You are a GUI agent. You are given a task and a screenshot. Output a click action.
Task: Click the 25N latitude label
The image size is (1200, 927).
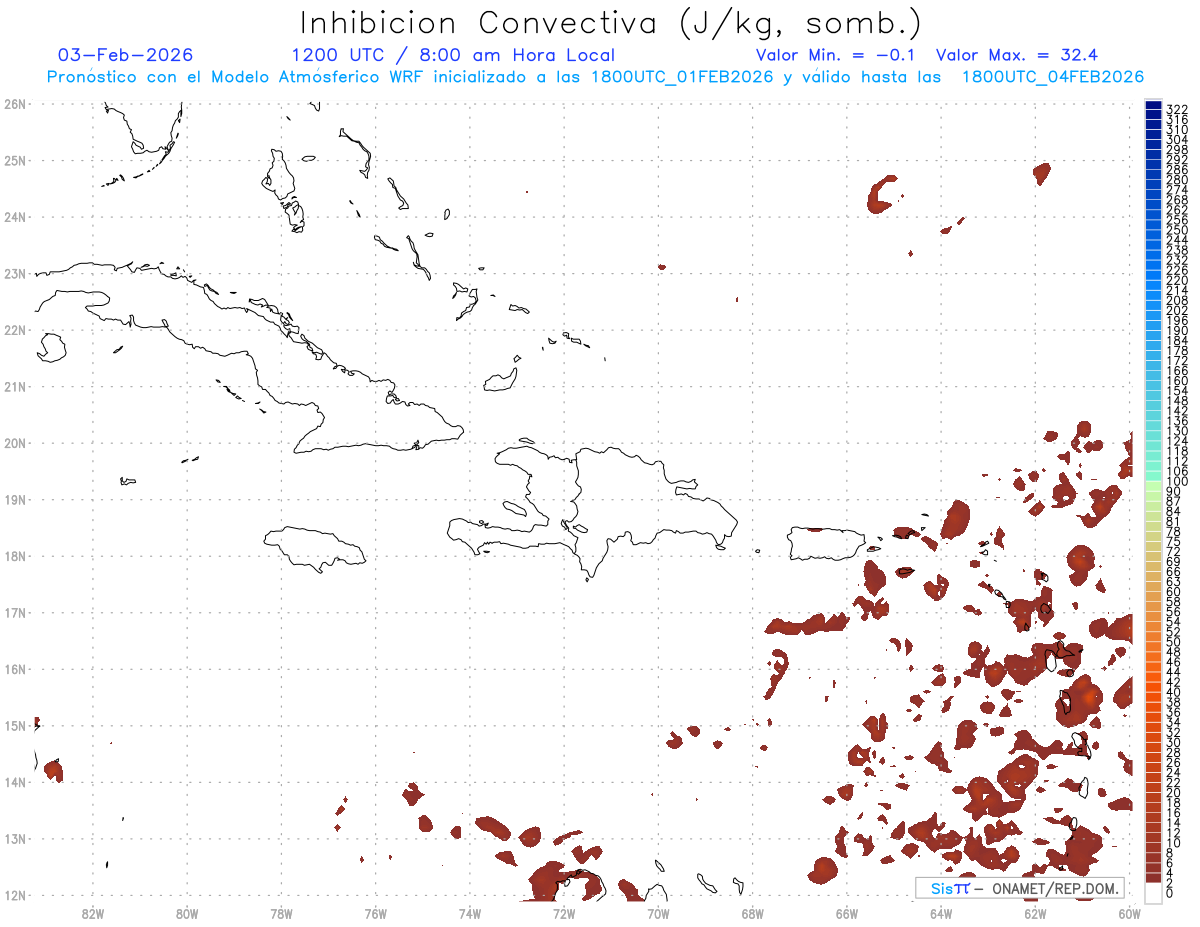[15, 160]
